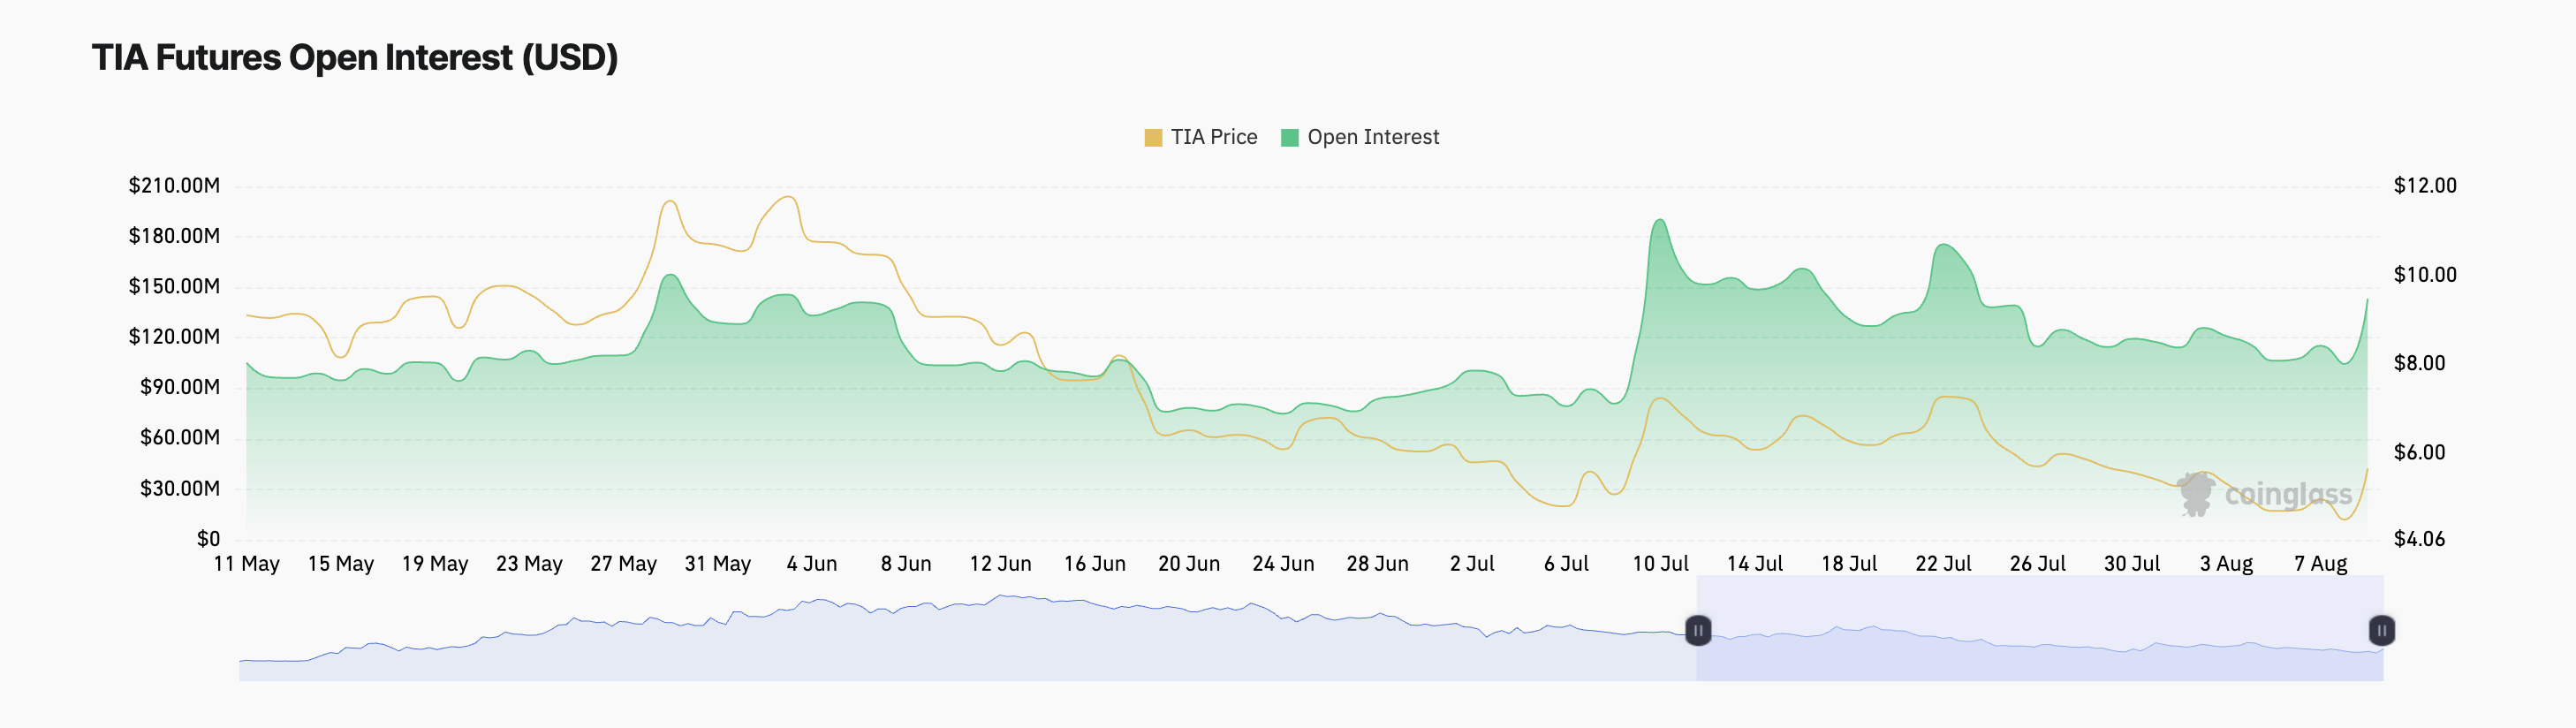Click the right range slider handle

[2381, 630]
